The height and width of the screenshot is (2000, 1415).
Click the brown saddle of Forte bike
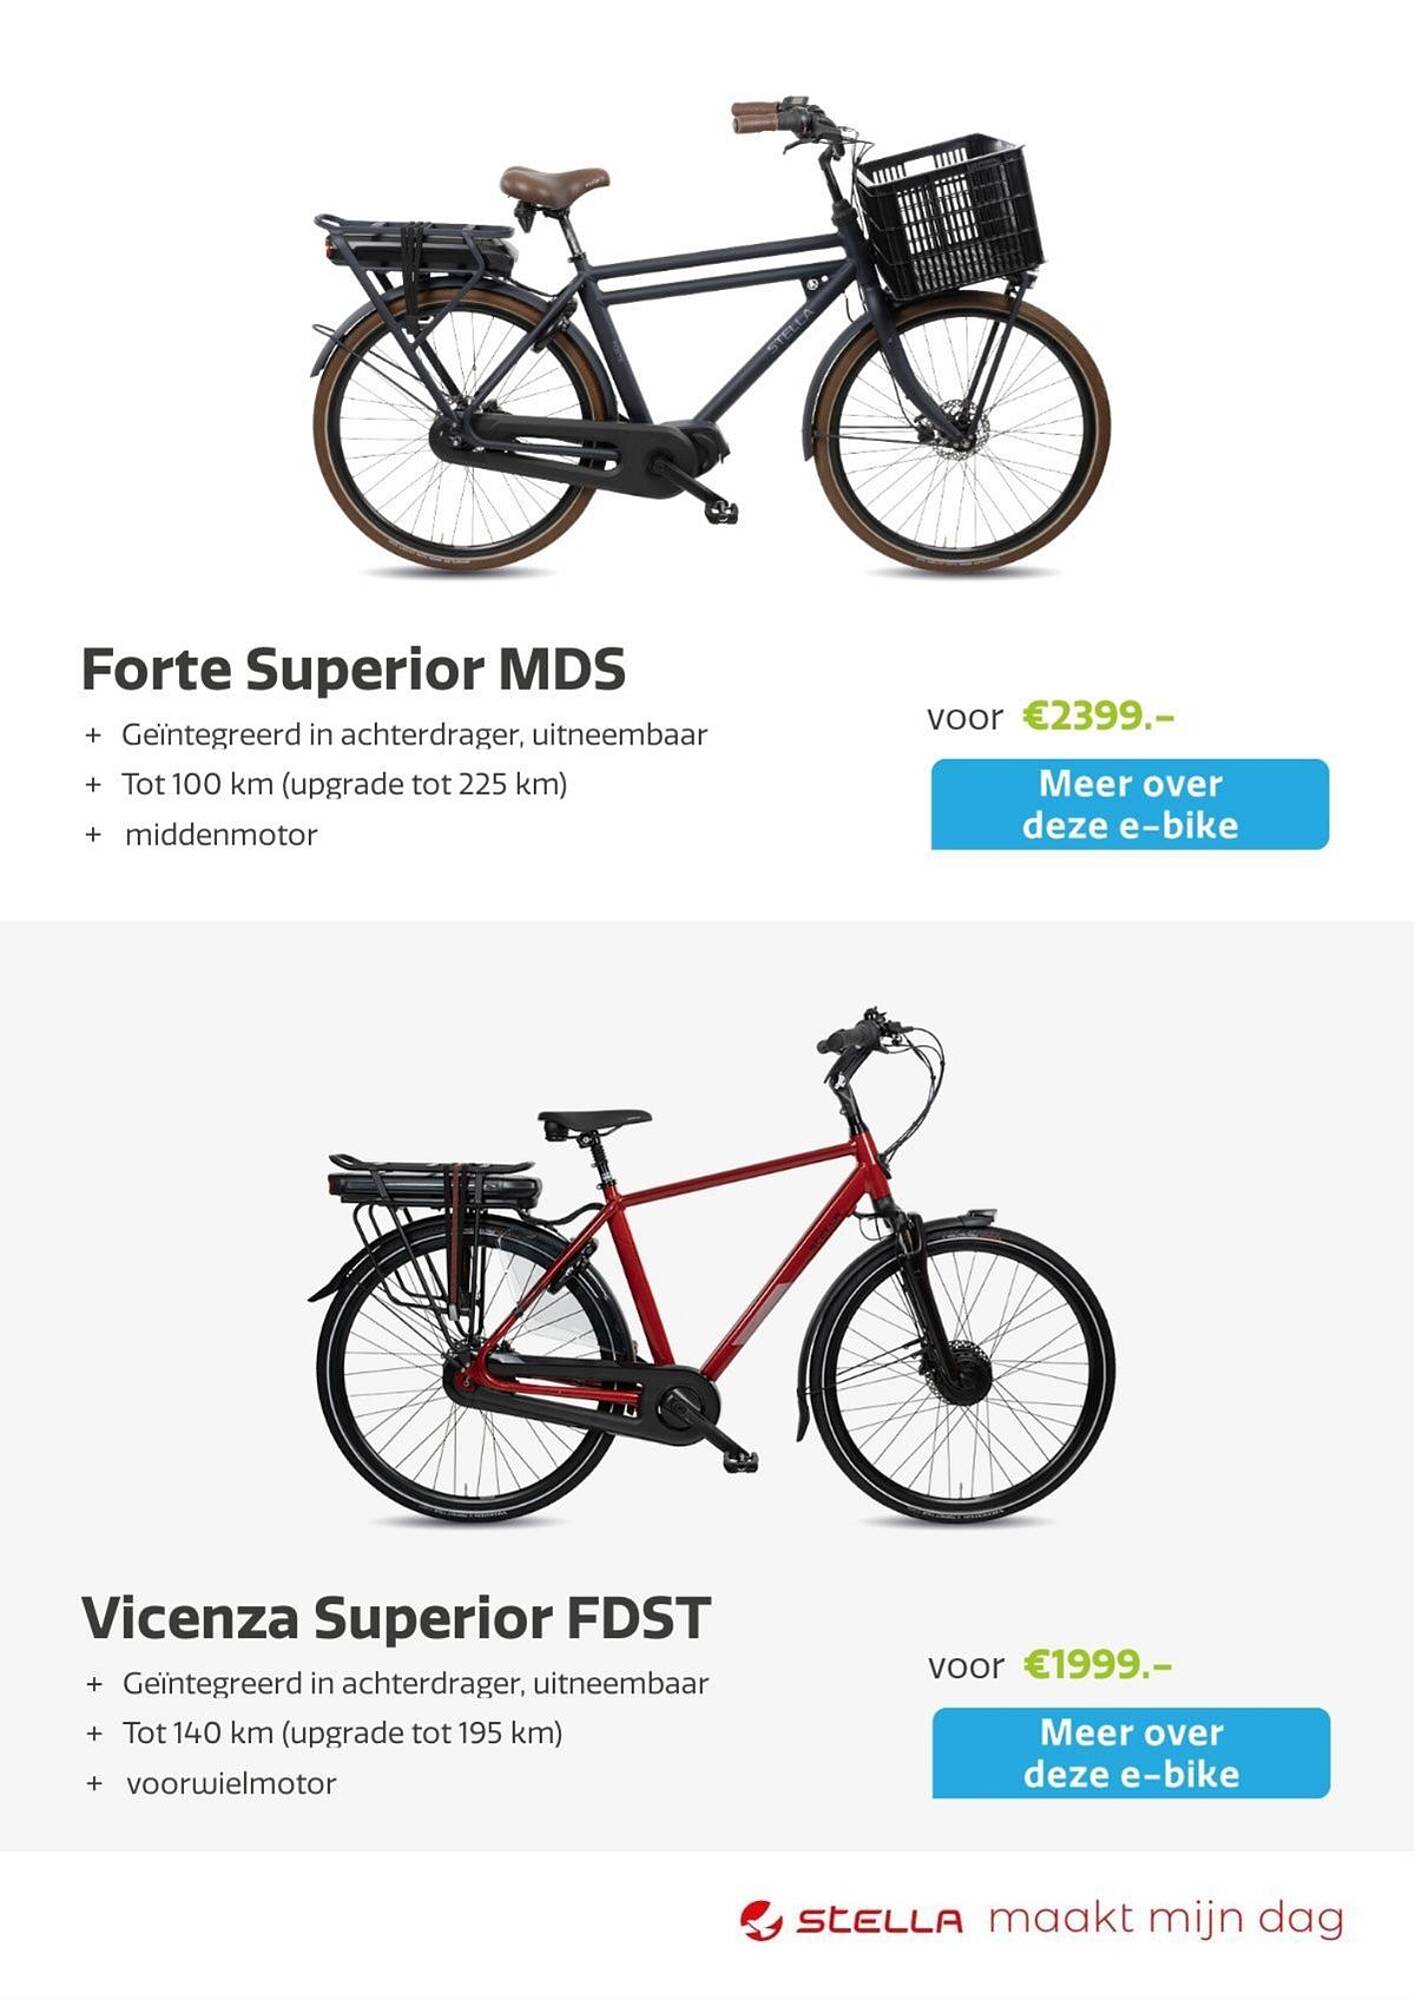(554, 184)
